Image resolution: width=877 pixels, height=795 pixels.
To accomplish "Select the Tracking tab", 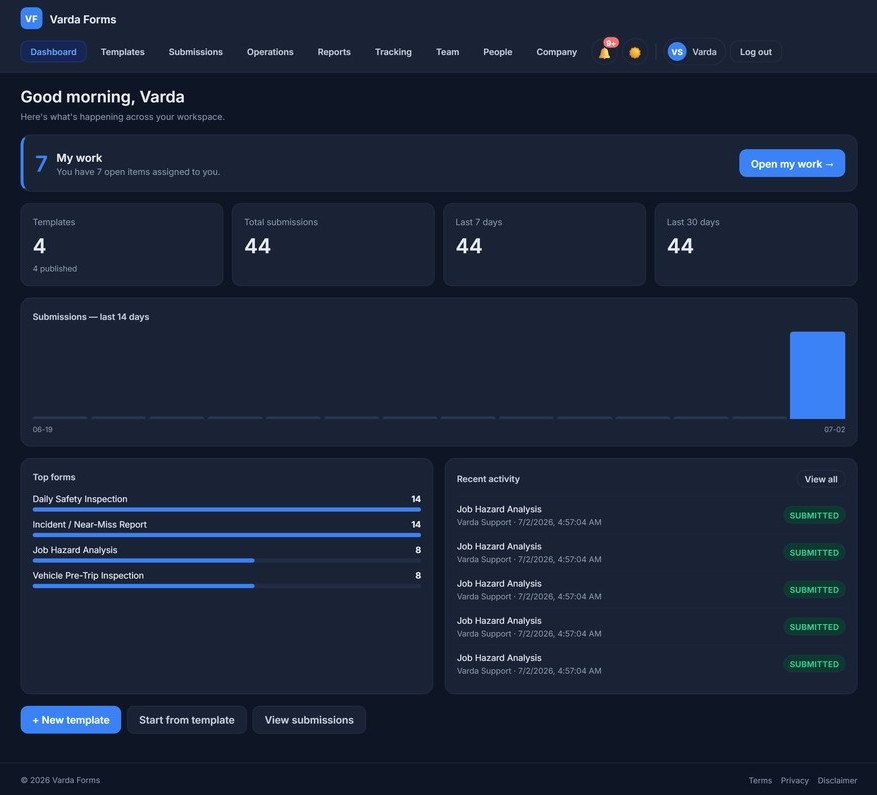I will (x=393, y=51).
